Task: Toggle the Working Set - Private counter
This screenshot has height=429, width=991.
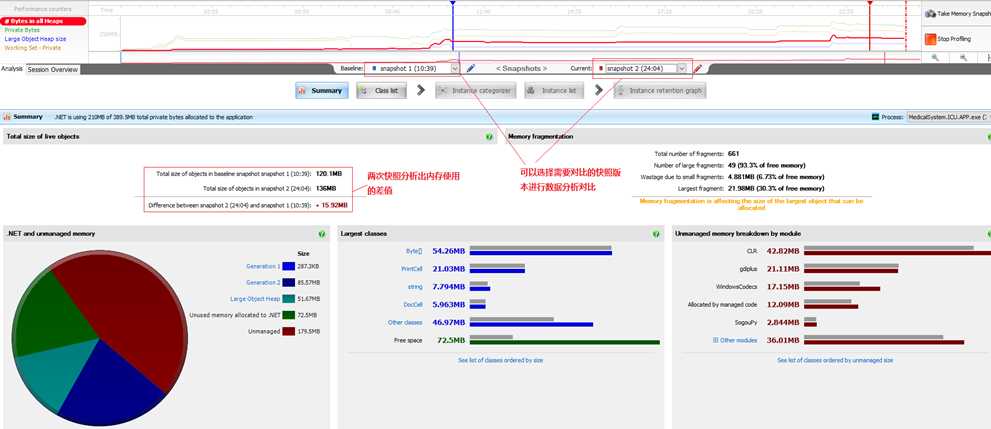Action: pos(33,47)
